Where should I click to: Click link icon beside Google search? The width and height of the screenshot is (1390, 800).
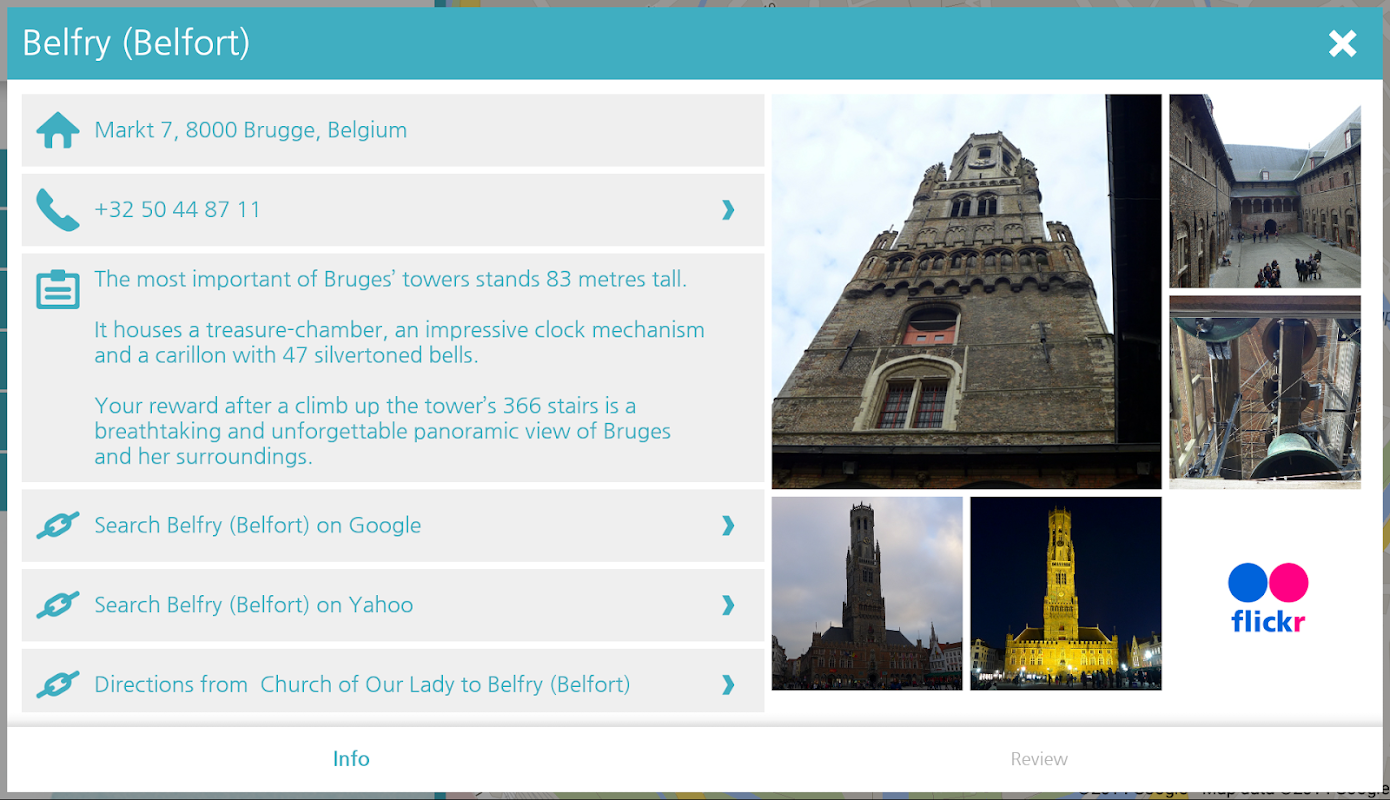(58, 525)
